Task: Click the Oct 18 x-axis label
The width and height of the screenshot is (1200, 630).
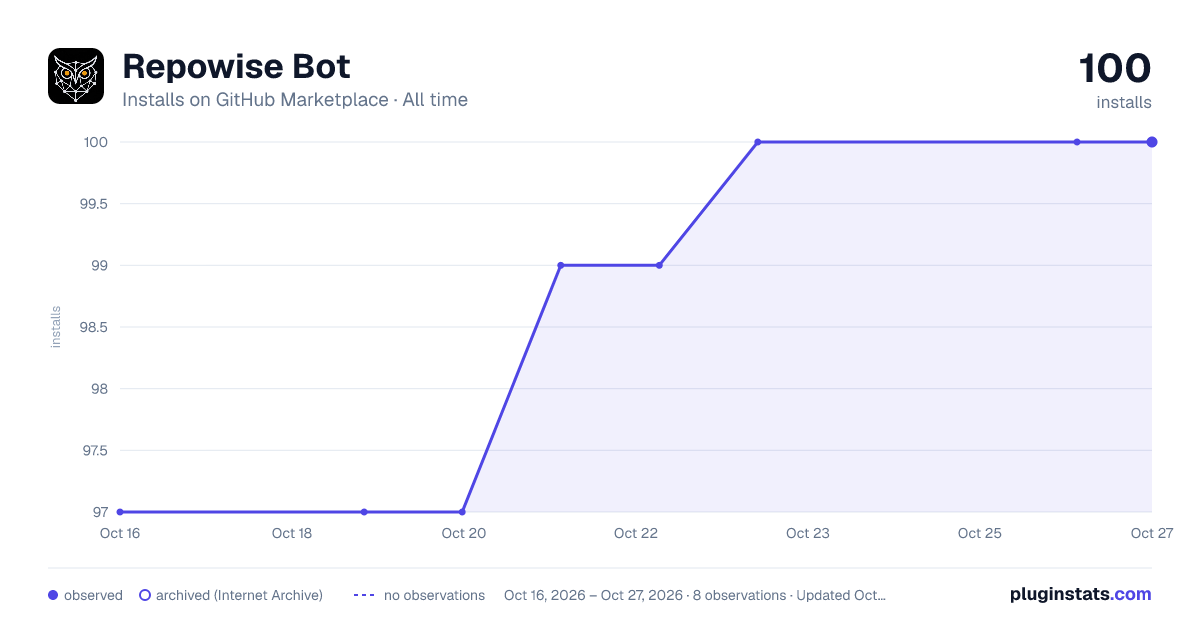Action: (292, 533)
